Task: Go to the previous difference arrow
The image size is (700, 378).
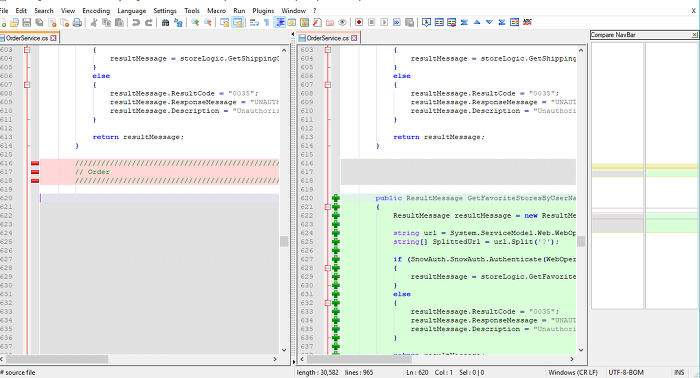Action: pyautogui.click(x=477, y=22)
